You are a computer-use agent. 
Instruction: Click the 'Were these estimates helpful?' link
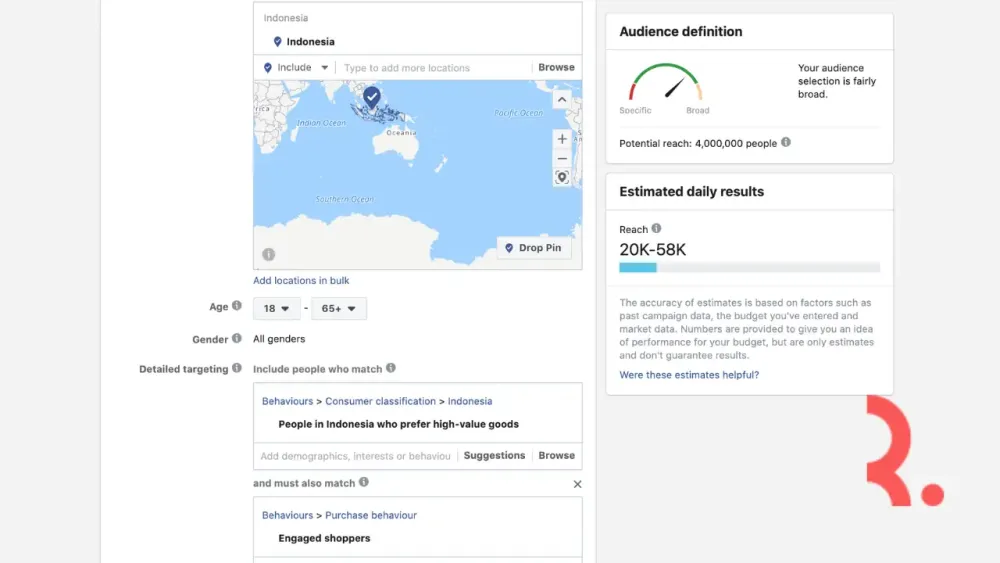(x=689, y=375)
